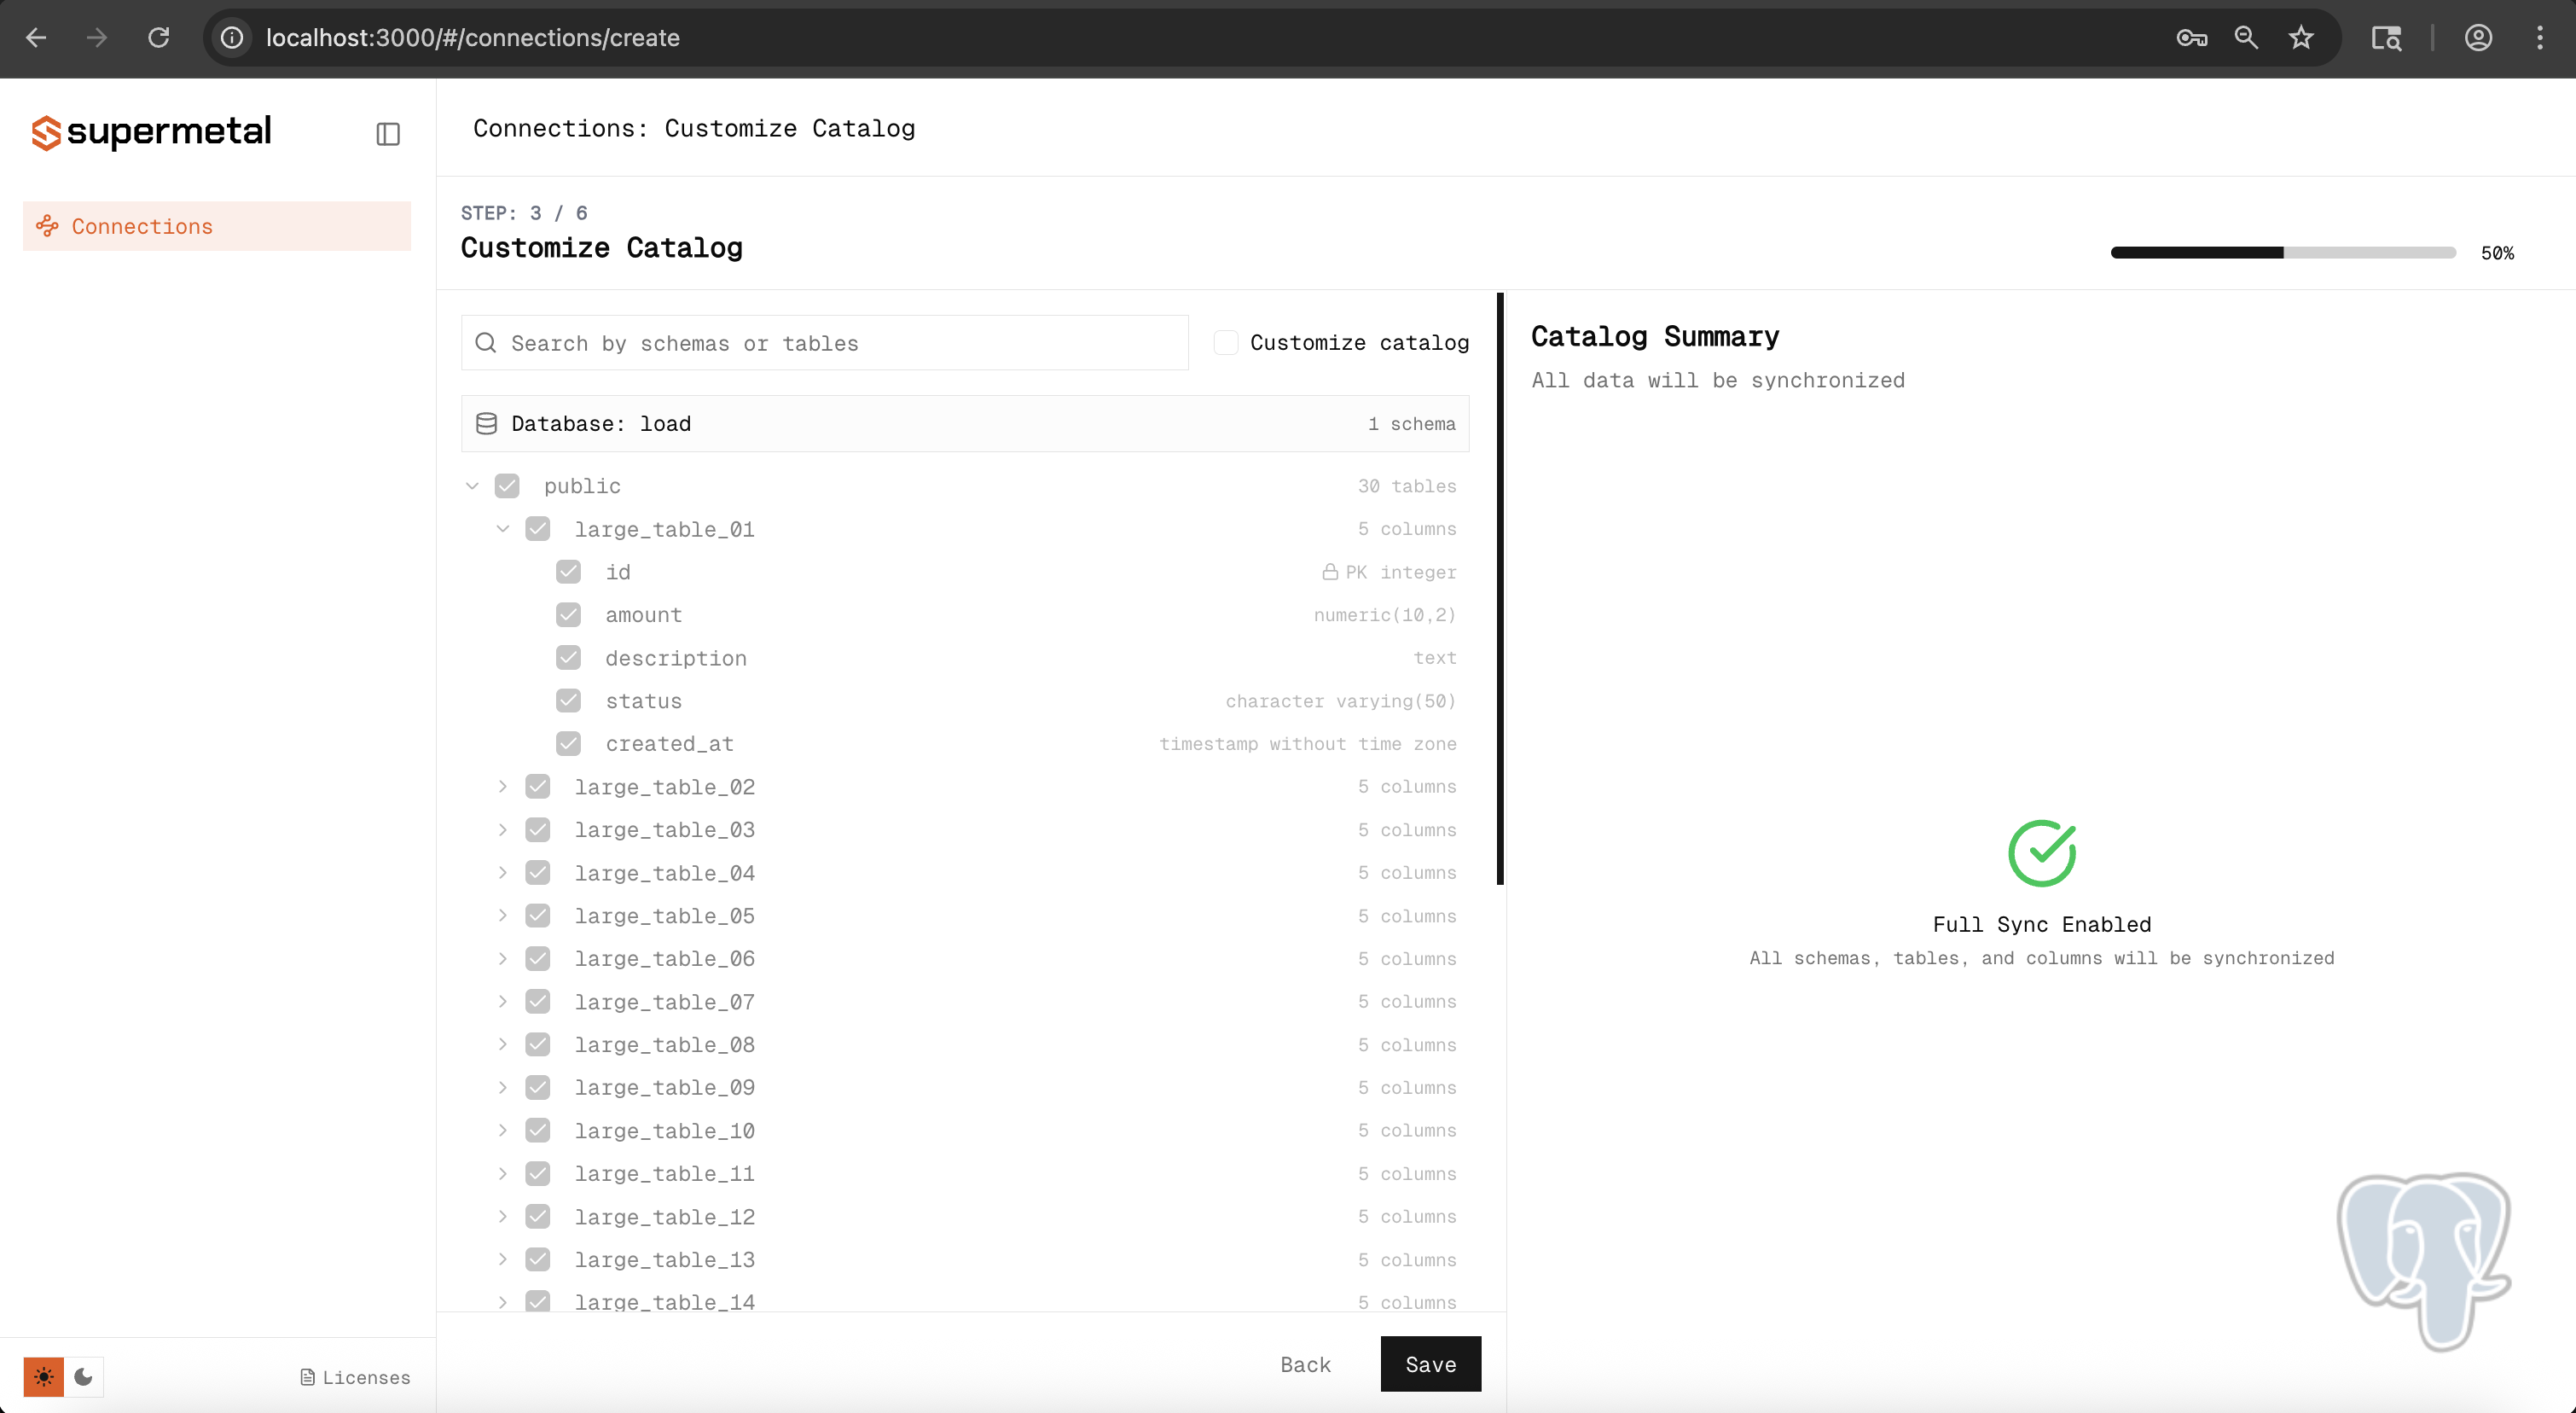Image resolution: width=2576 pixels, height=1413 pixels.
Task: Deselect the amount column checkbox
Action: pyautogui.click(x=569, y=614)
